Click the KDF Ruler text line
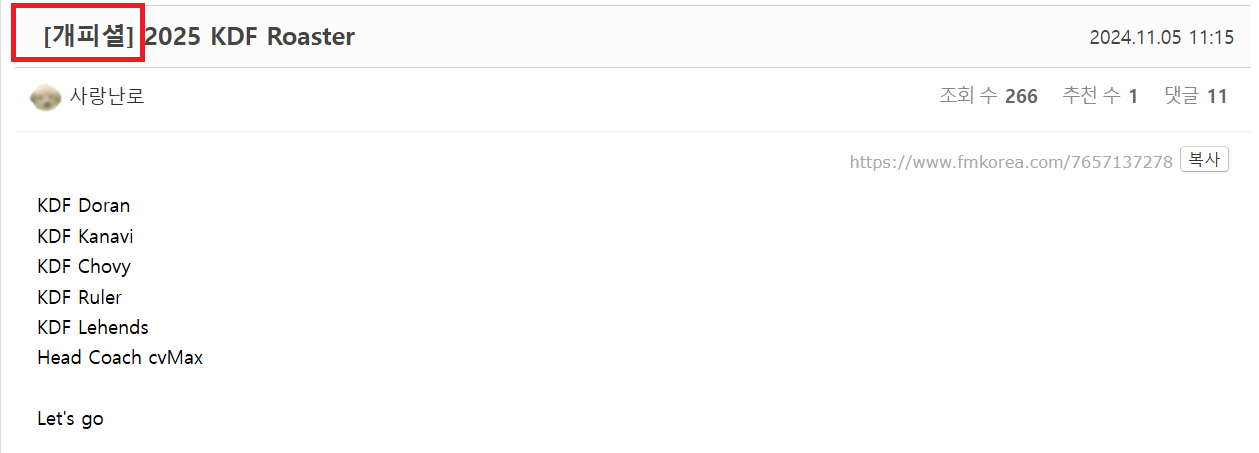This screenshot has height=453, width=1259. [x=79, y=297]
